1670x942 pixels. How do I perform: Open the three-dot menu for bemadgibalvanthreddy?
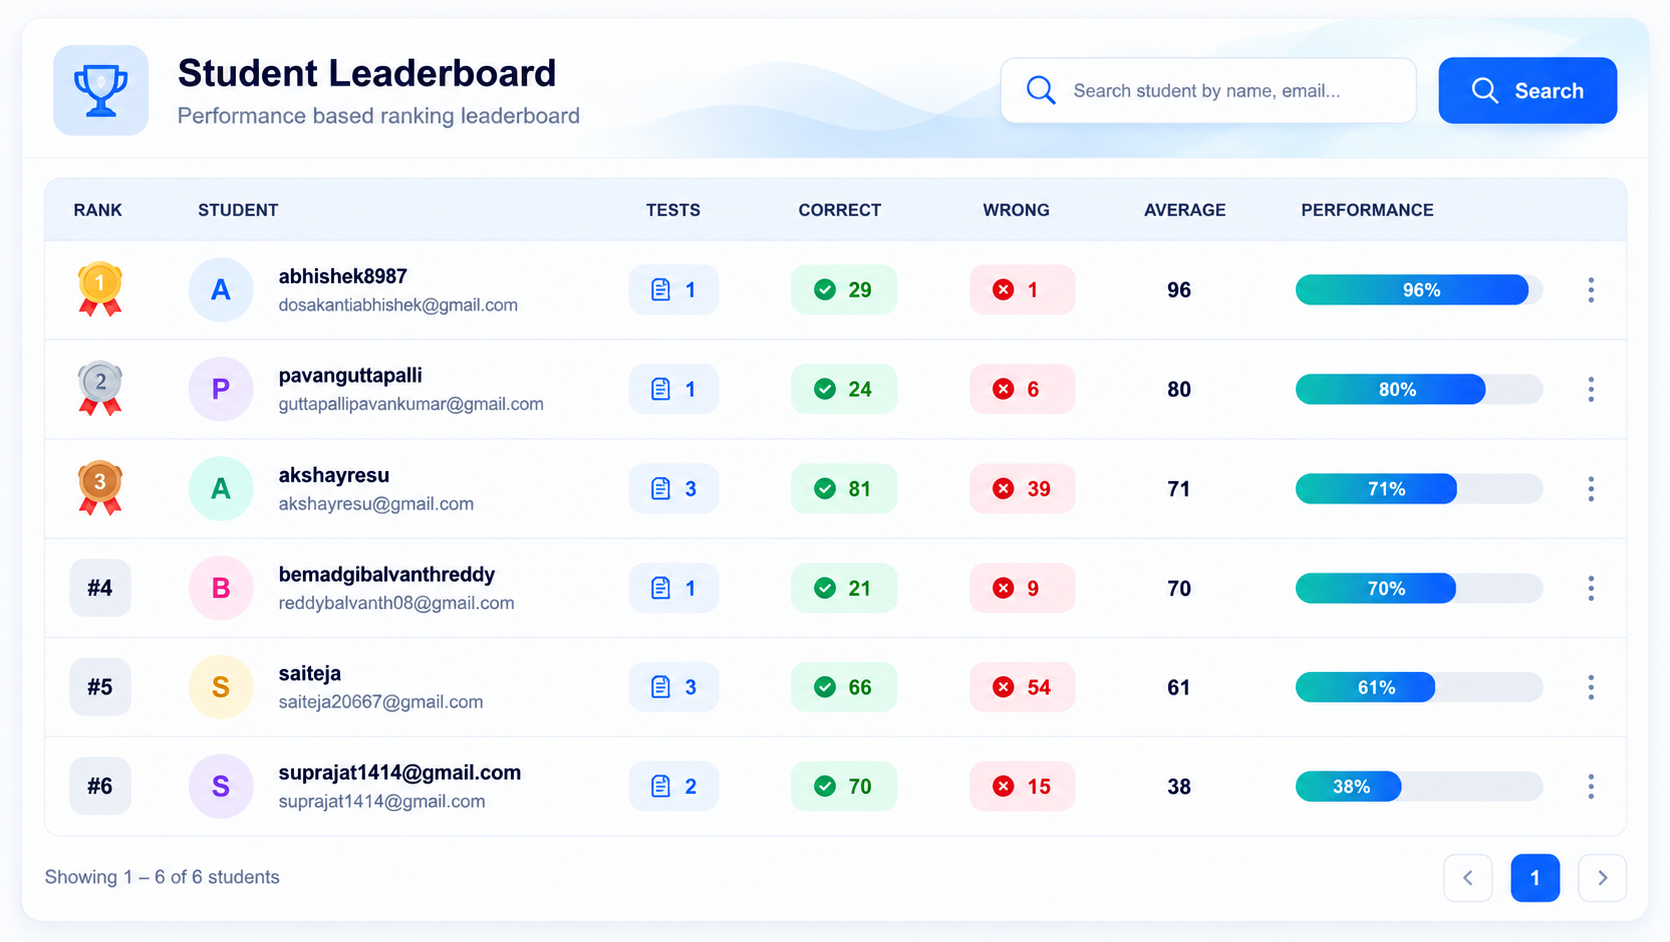coord(1590,588)
